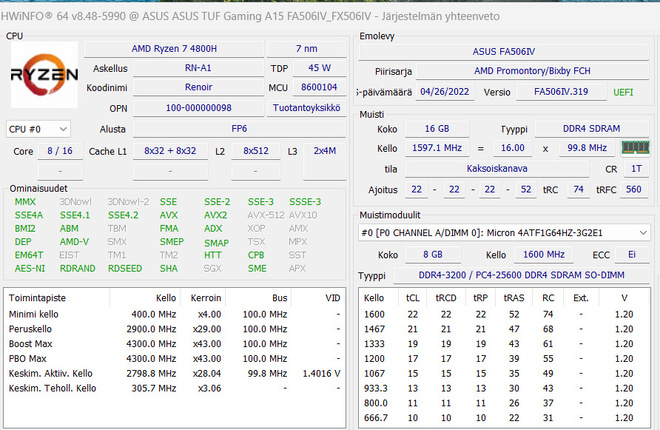This screenshot has height=430, width=660.
Task: Click the L1 cache value 8x32 + 8x32
Action: (170, 151)
